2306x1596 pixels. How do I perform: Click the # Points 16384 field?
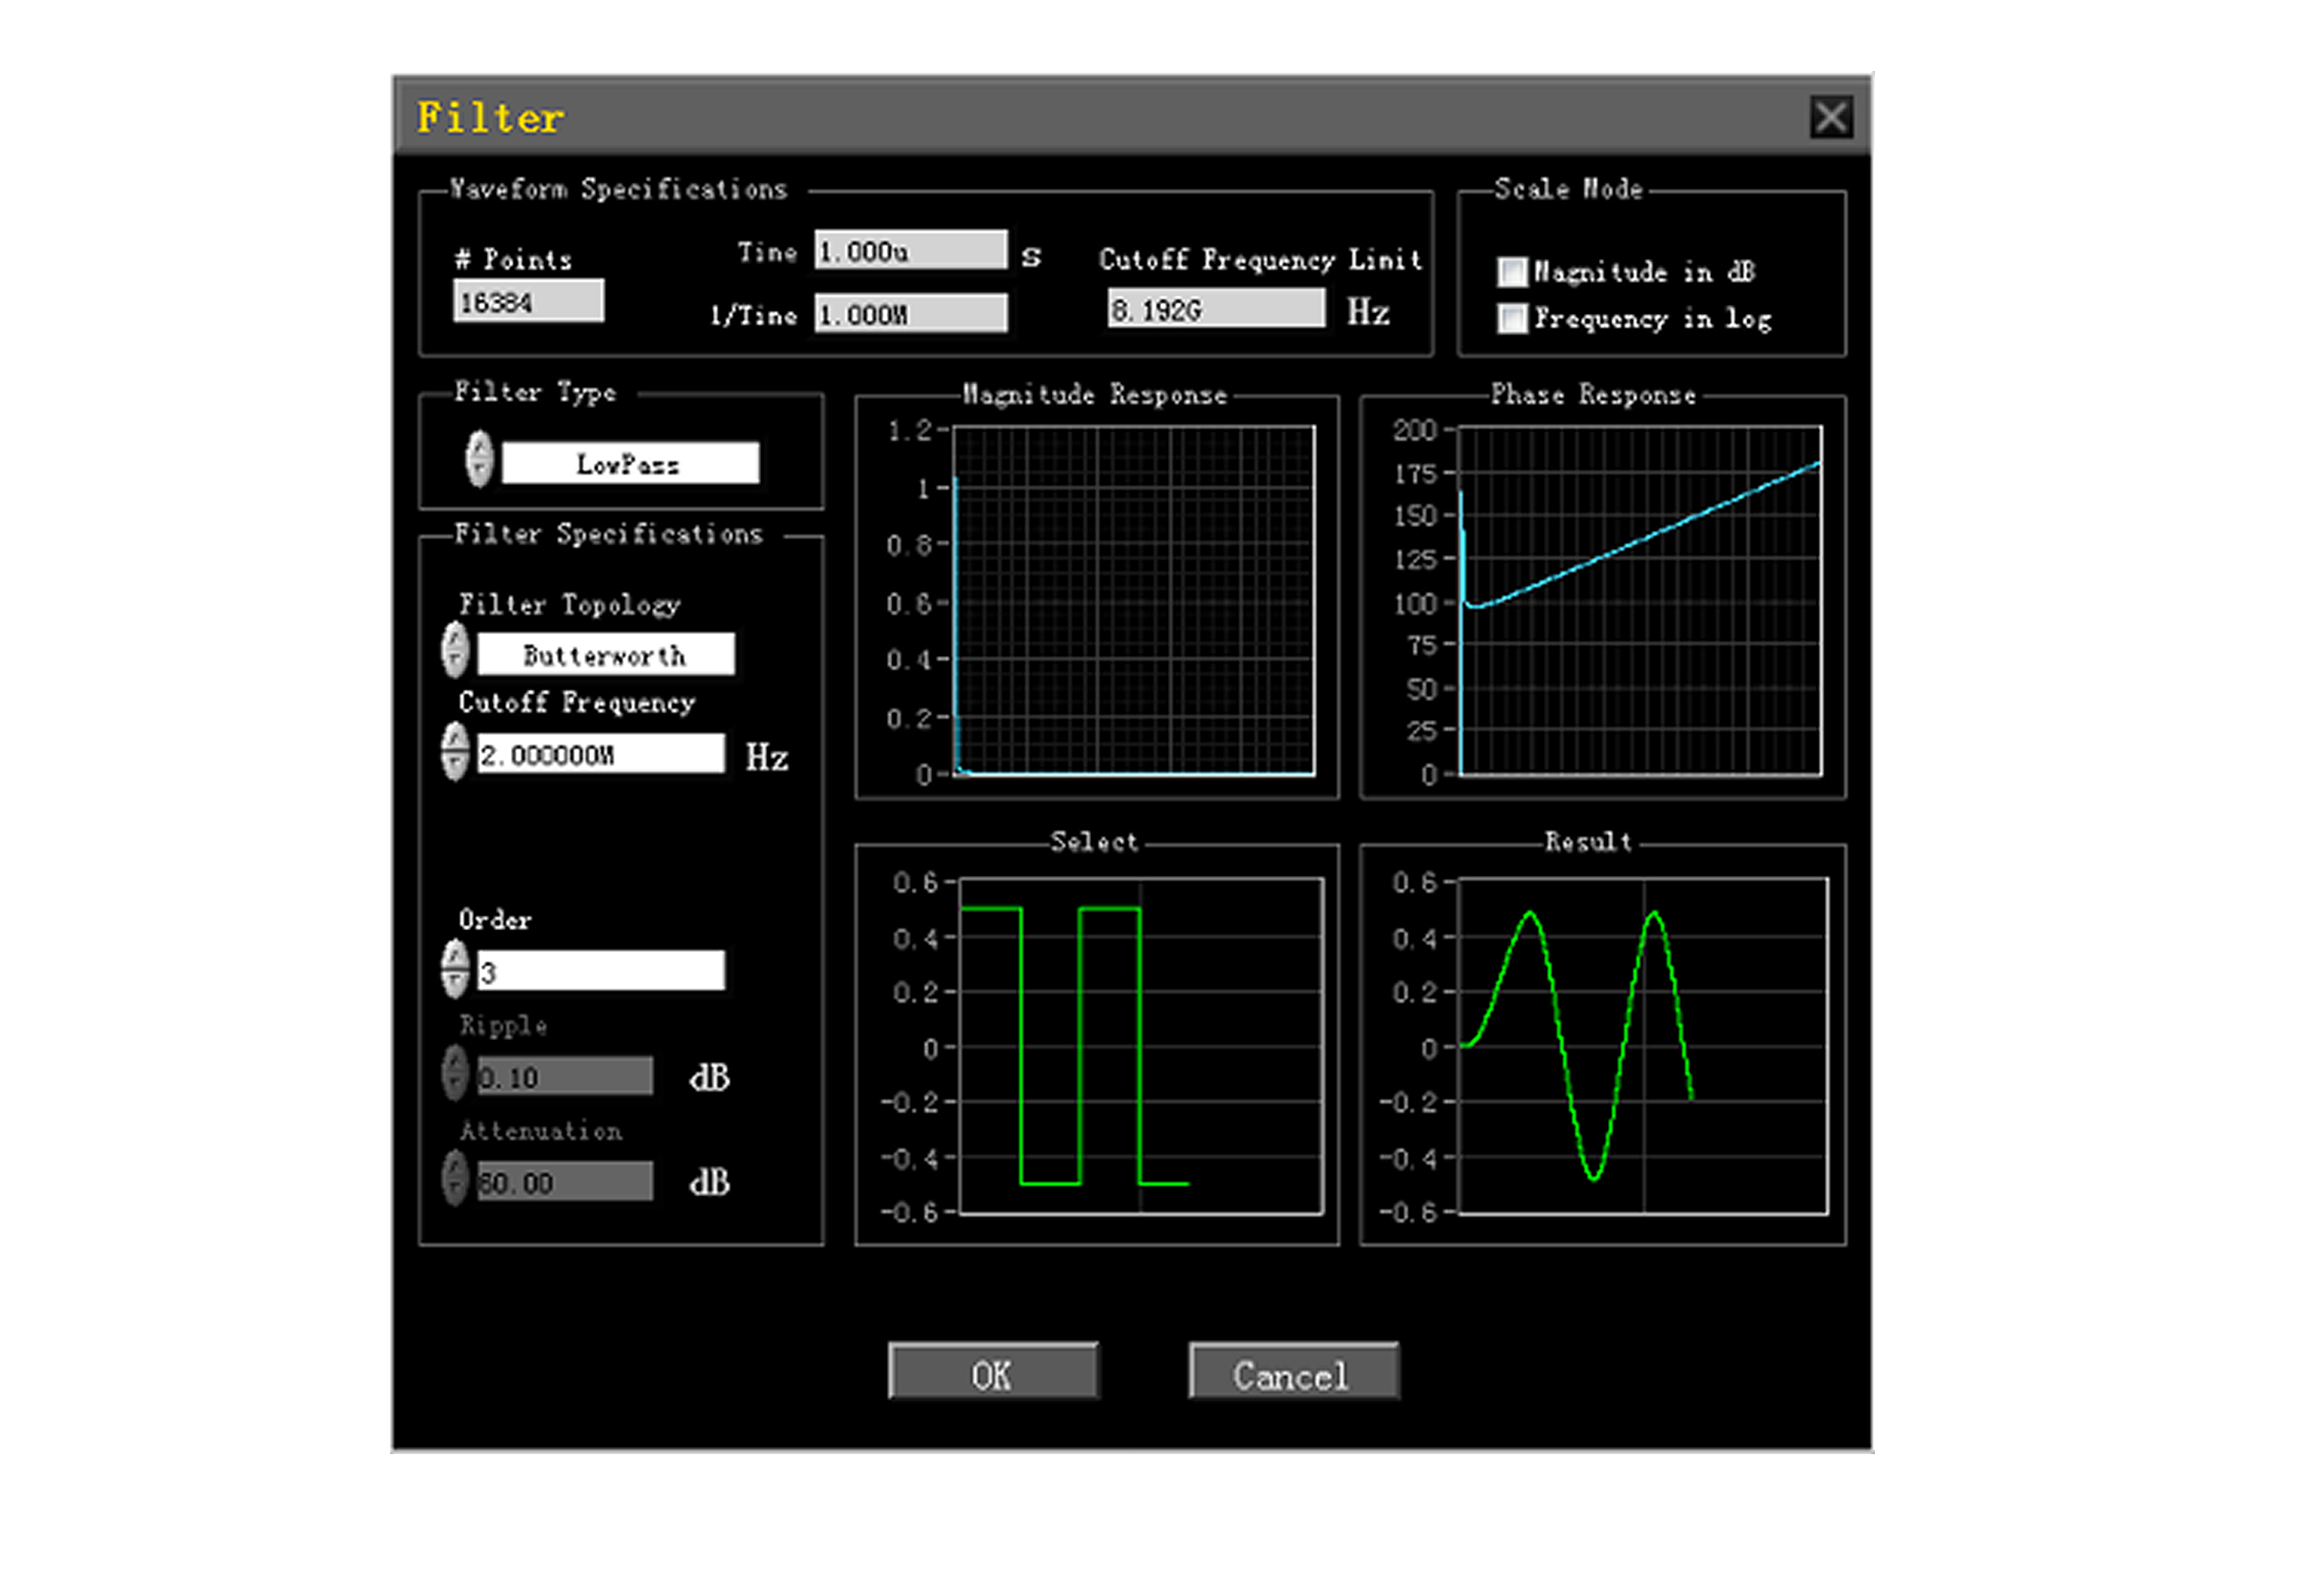(x=528, y=301)
